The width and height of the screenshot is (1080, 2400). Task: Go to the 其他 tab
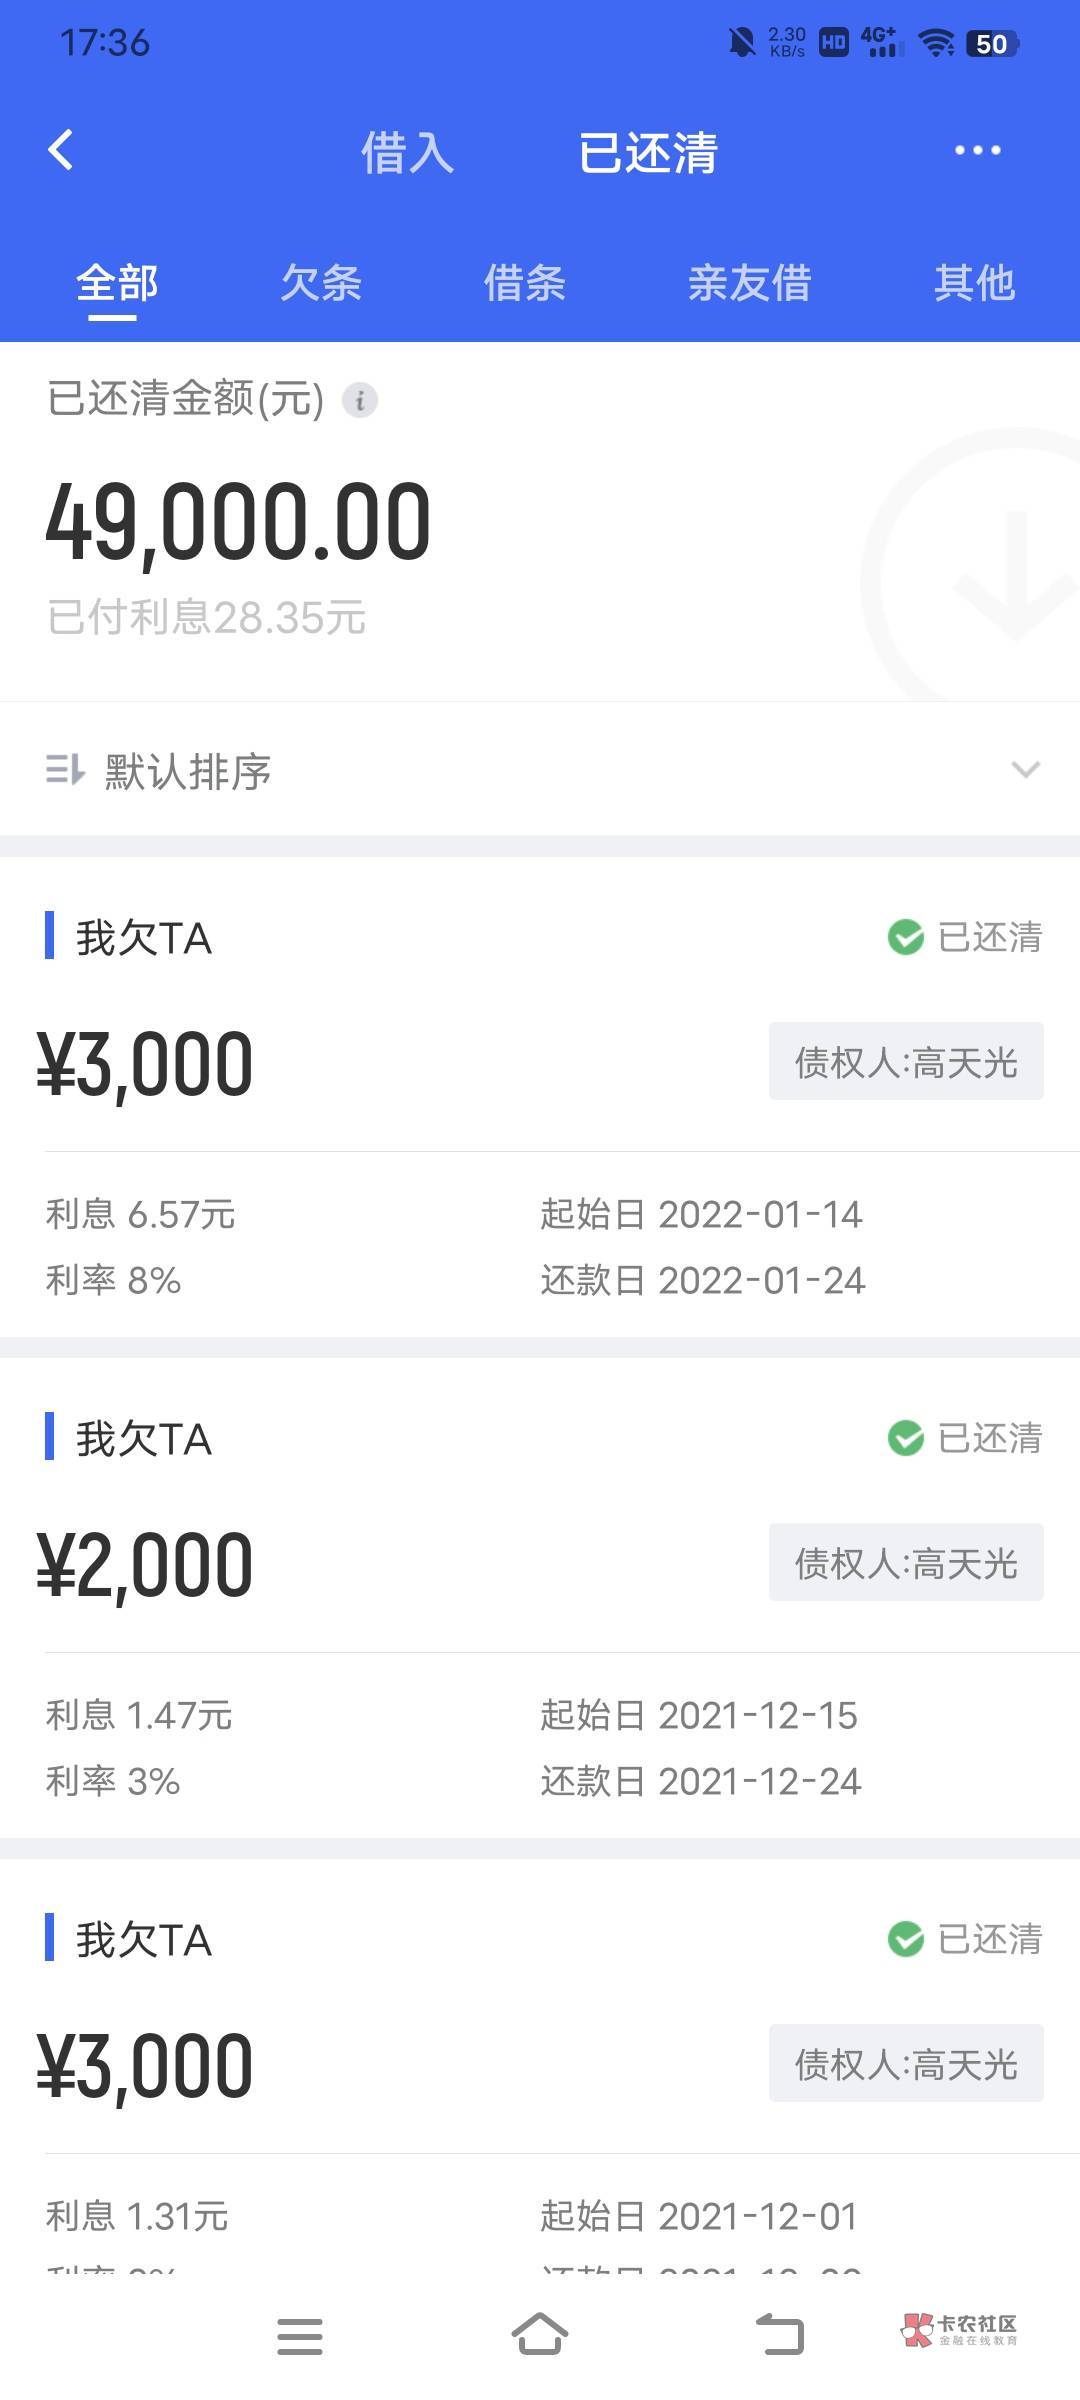tap(974, 283)
